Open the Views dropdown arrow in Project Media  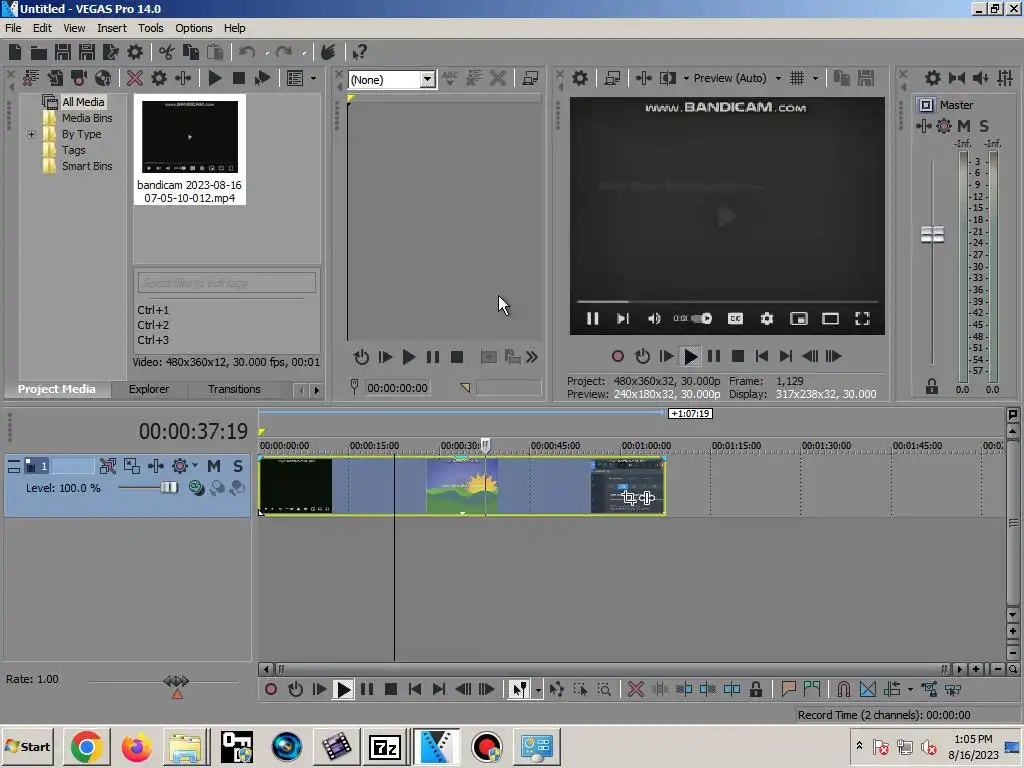tap(313, 78)
